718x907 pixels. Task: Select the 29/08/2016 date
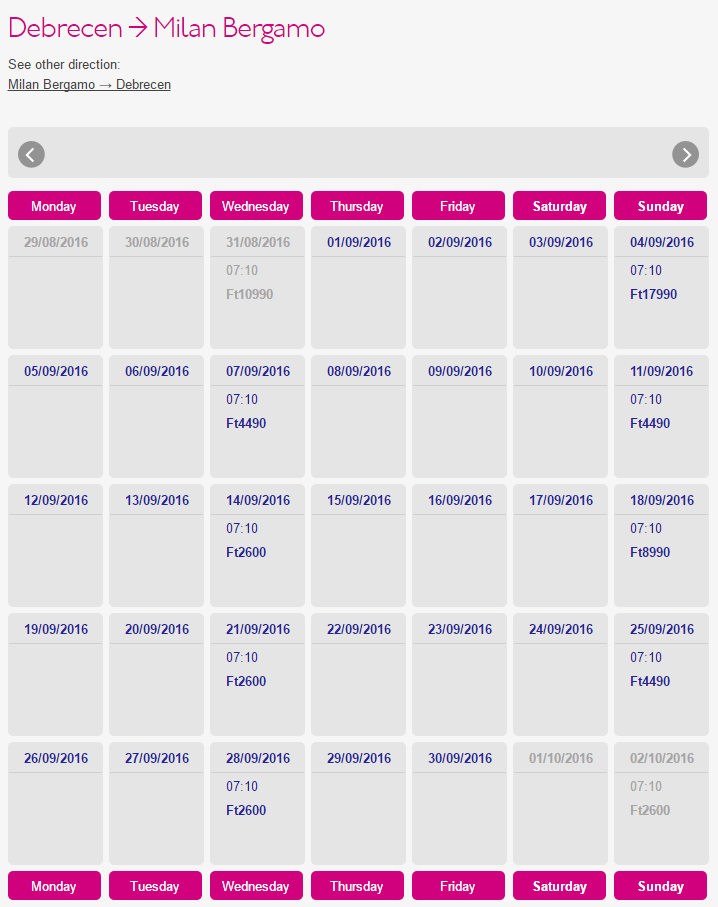[56, 242]
